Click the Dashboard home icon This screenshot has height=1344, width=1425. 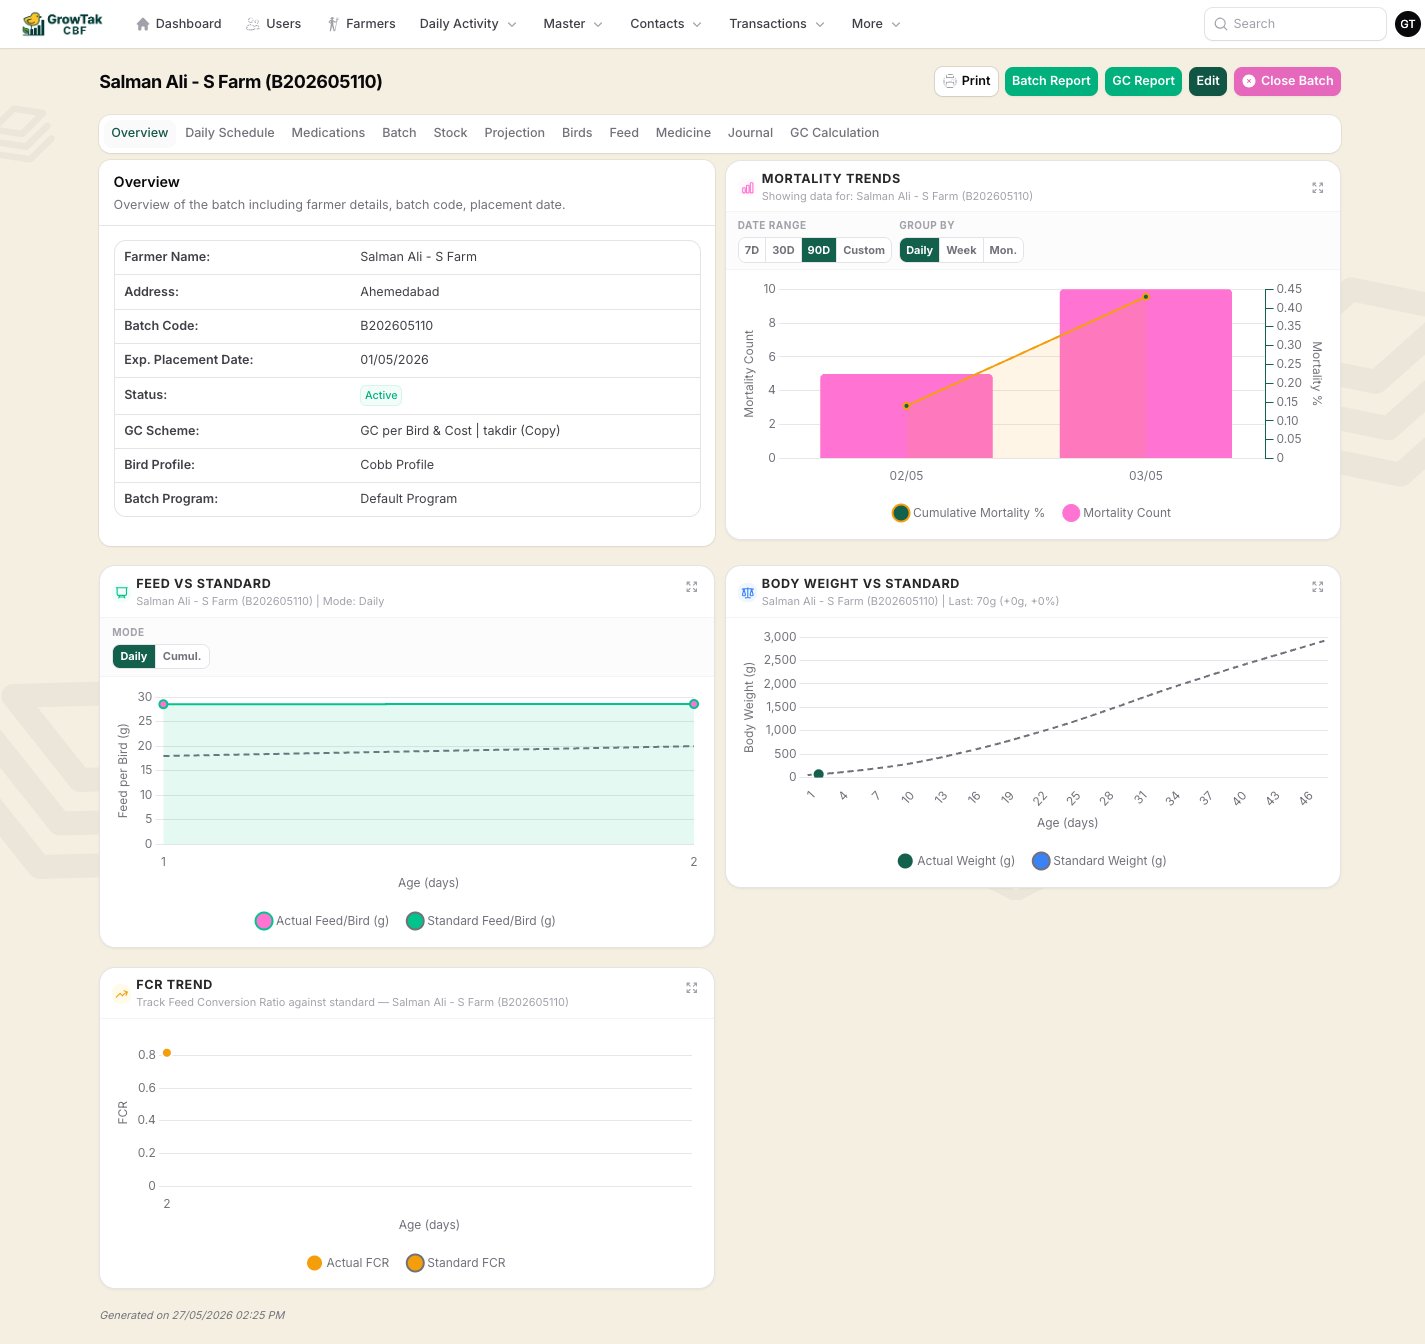(143, 24)
